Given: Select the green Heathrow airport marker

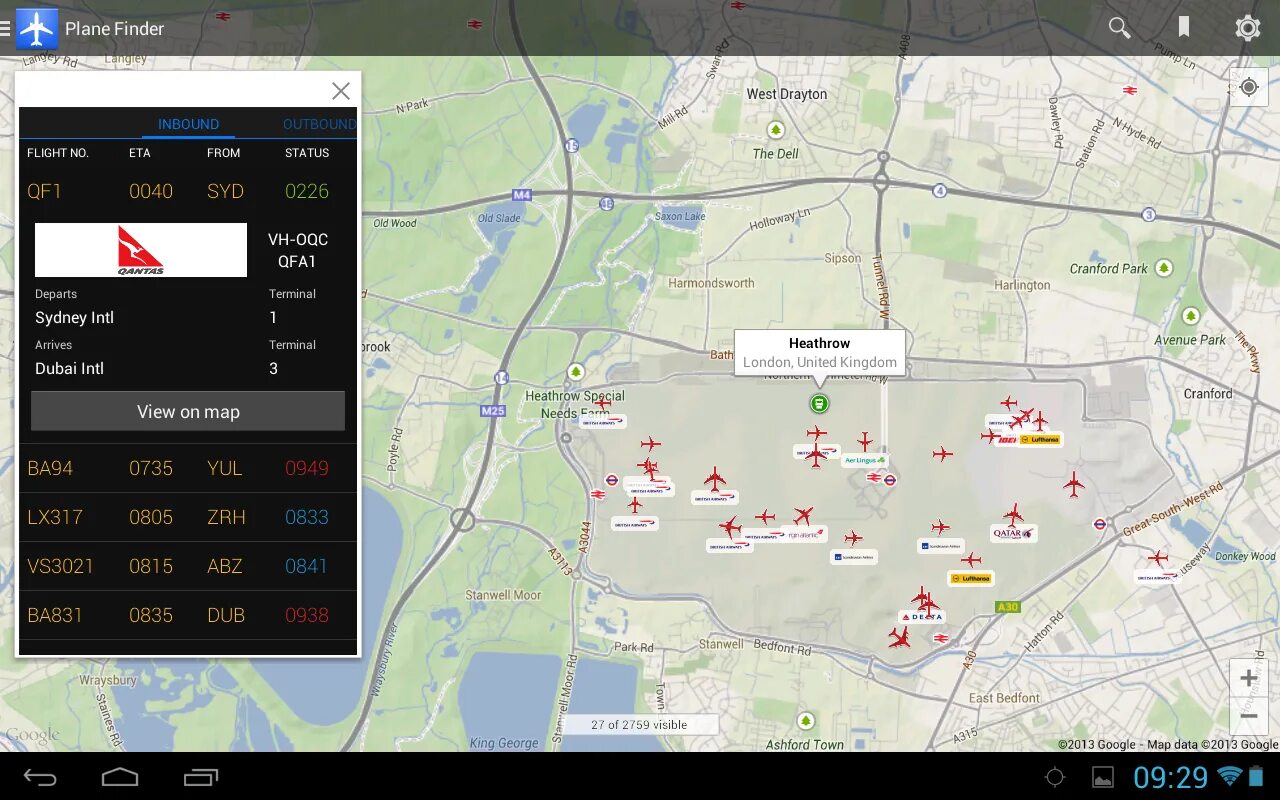Looking at the screenshot, I should pos(819,403).
